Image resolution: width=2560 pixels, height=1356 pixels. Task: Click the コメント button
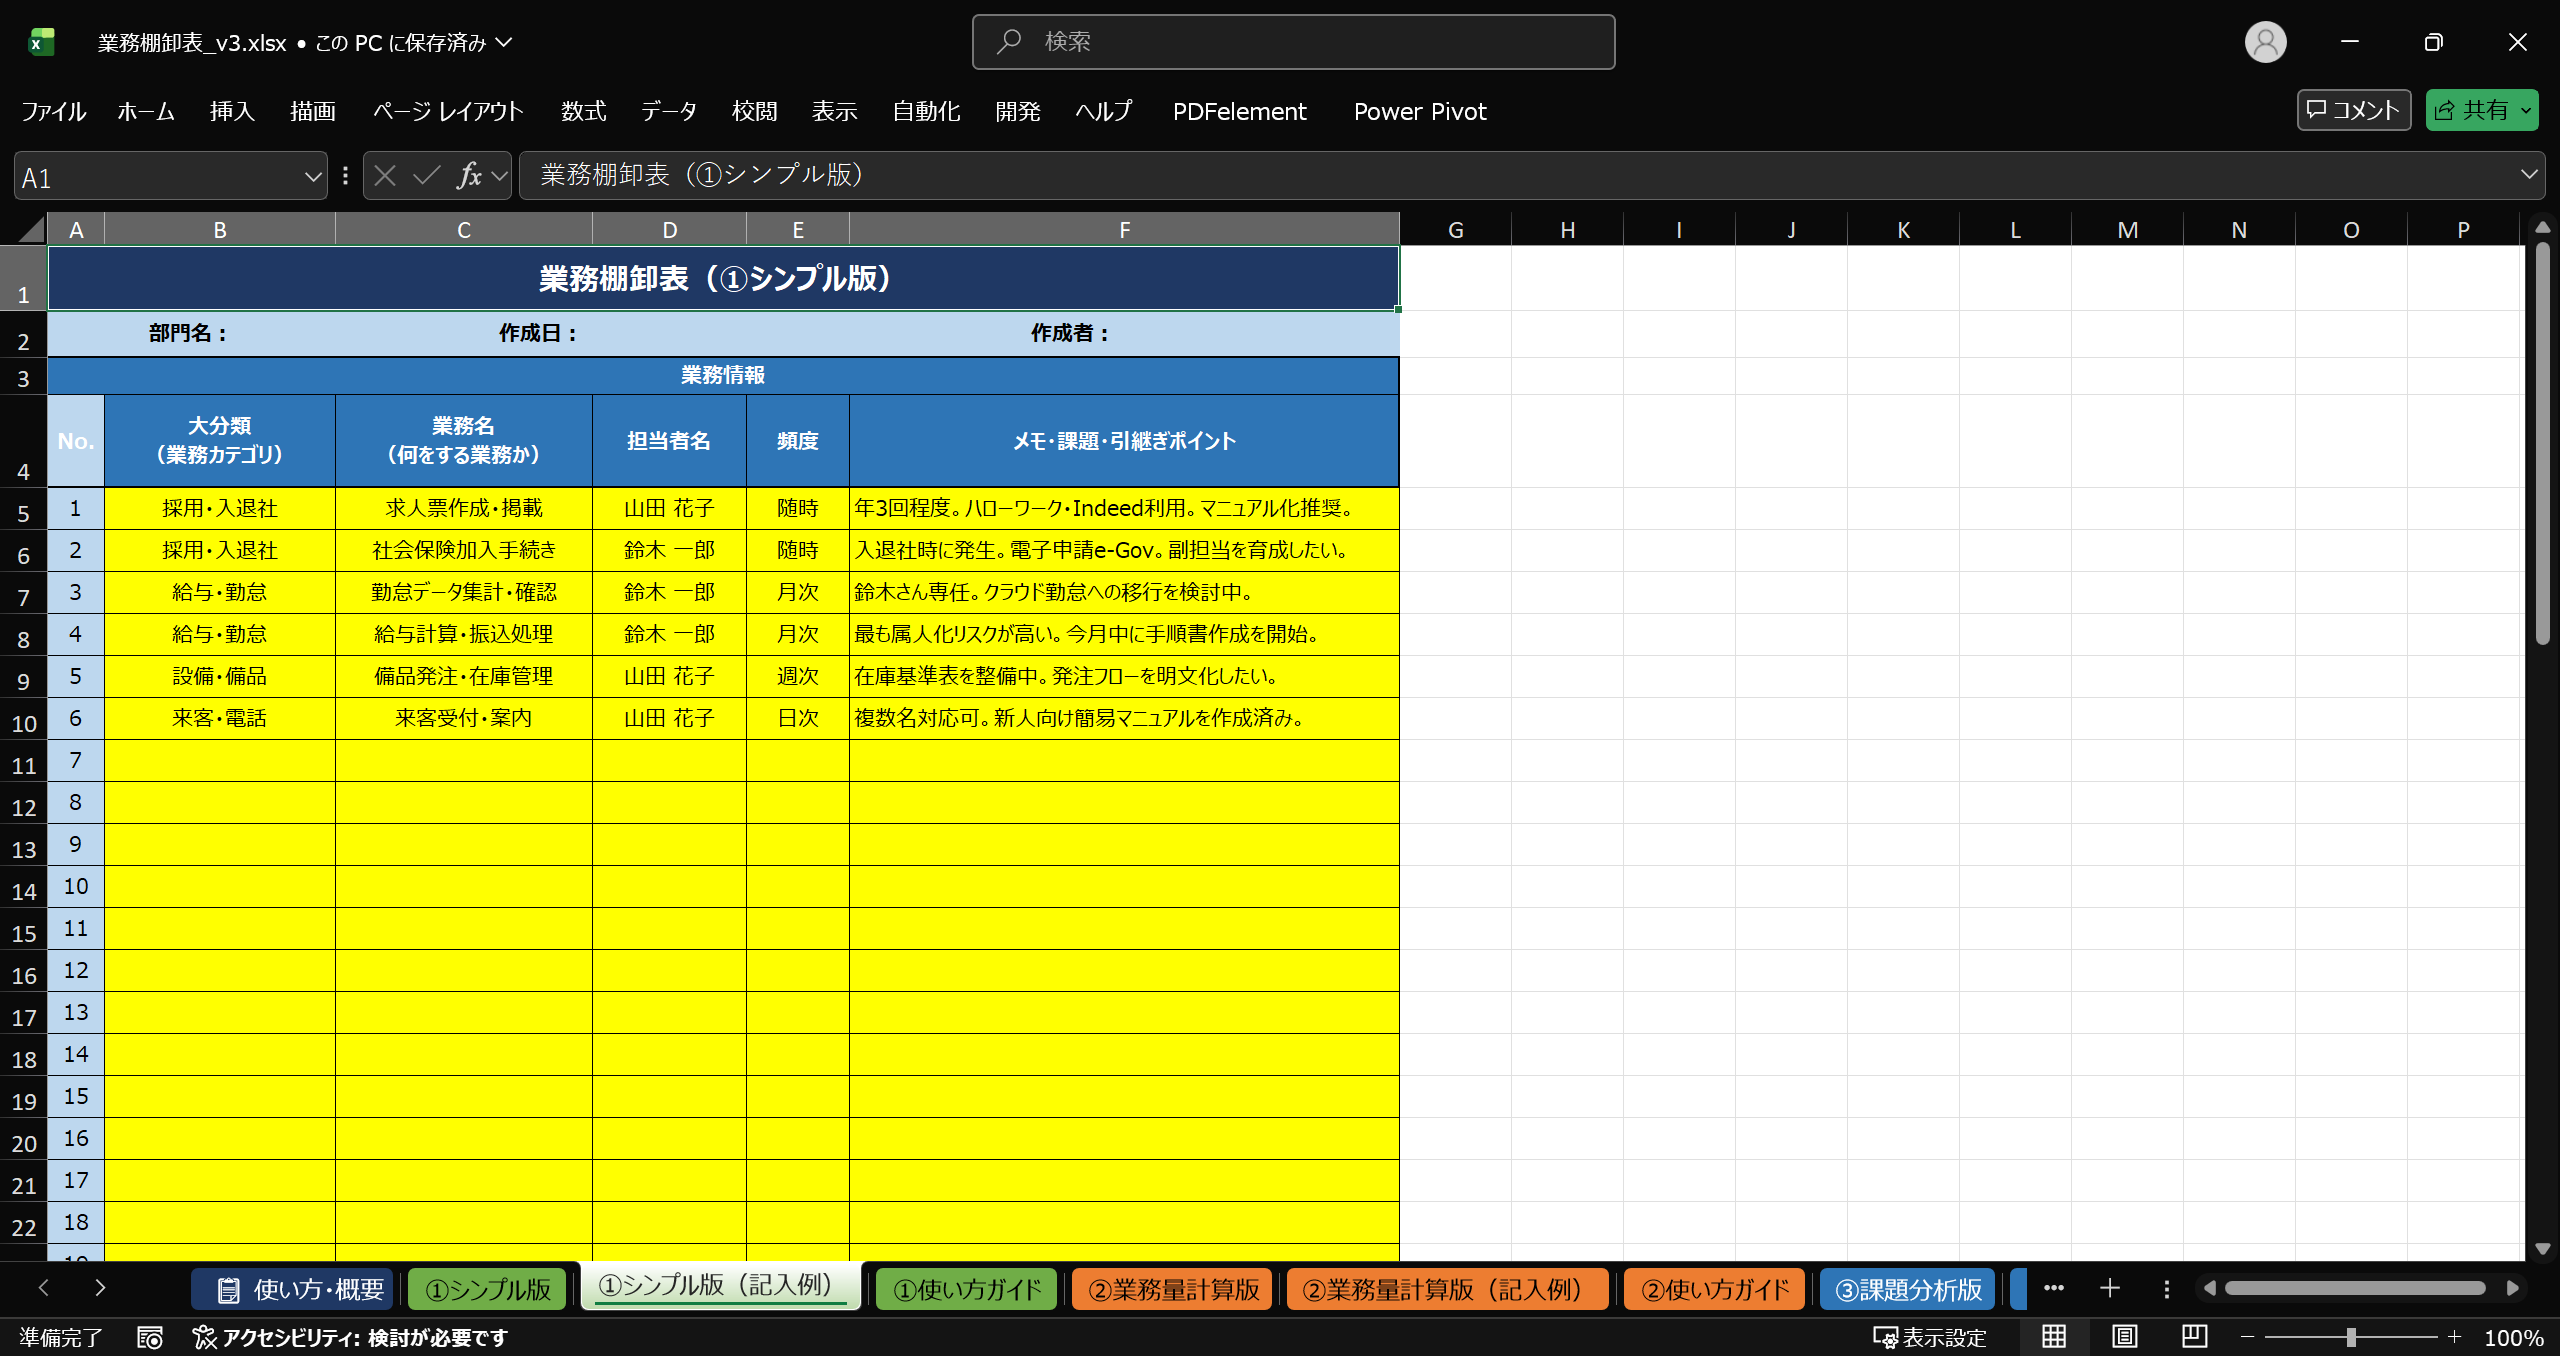click(x=2353, y=110)
